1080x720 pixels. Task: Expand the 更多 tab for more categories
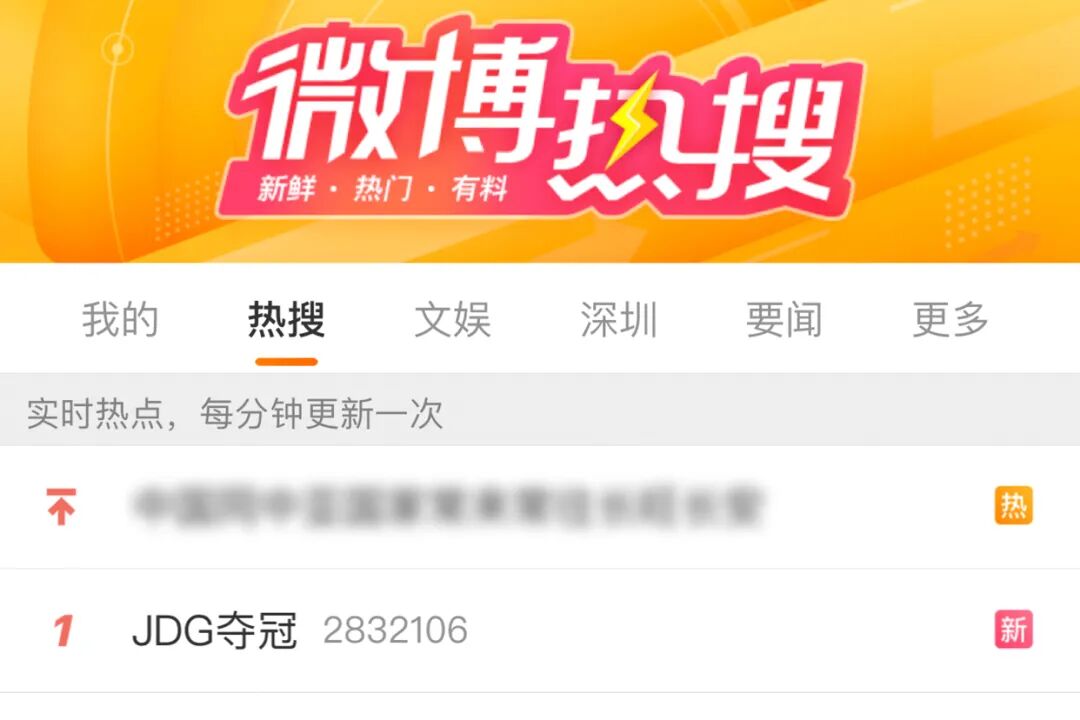[x=951, y=320]
